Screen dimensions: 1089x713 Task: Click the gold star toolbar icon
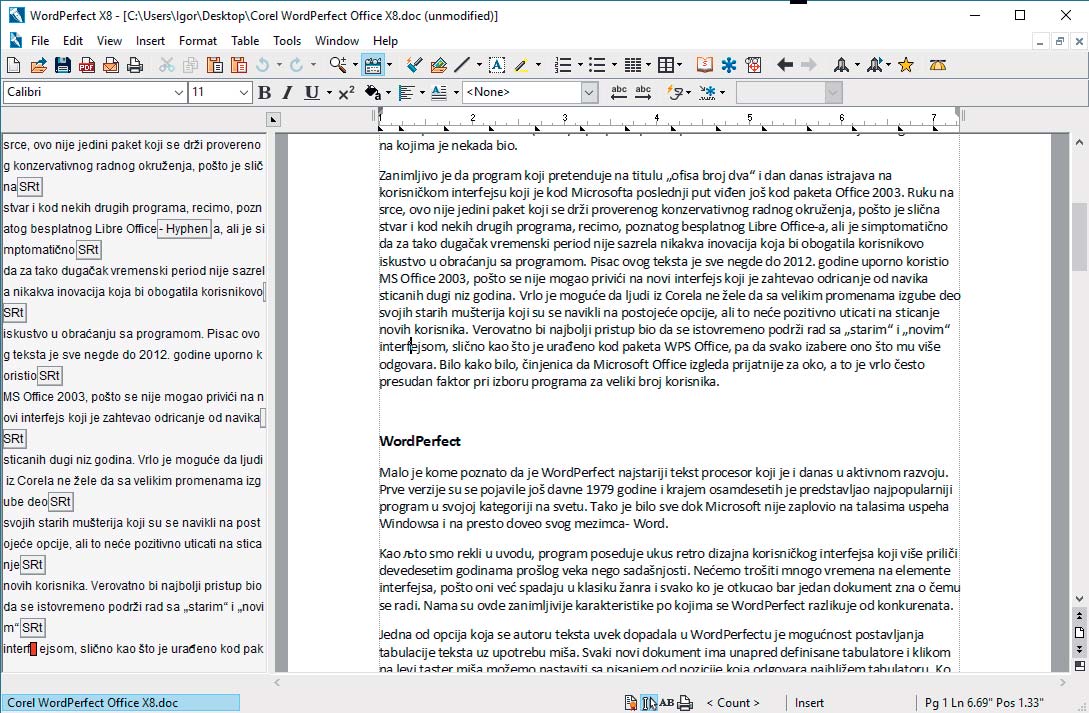tap(906, 65)
